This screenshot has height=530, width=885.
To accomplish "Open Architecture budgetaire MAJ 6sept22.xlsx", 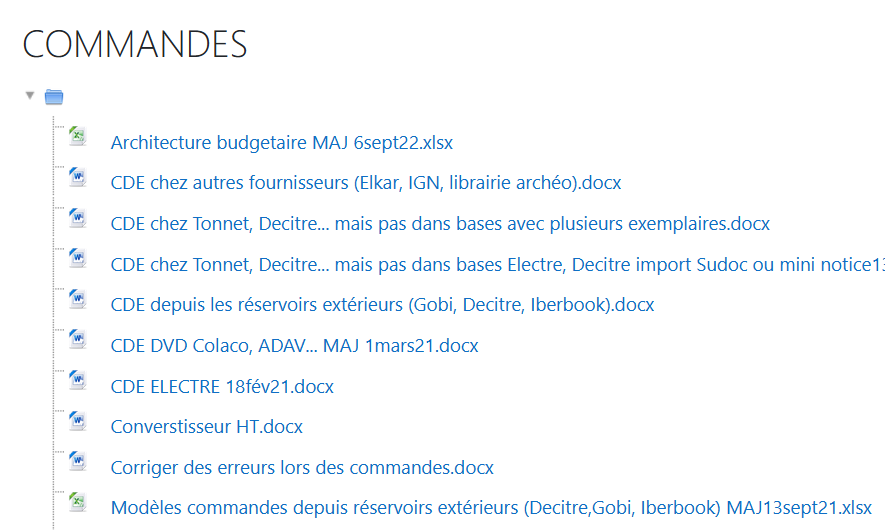I will (x=281, y=143).
